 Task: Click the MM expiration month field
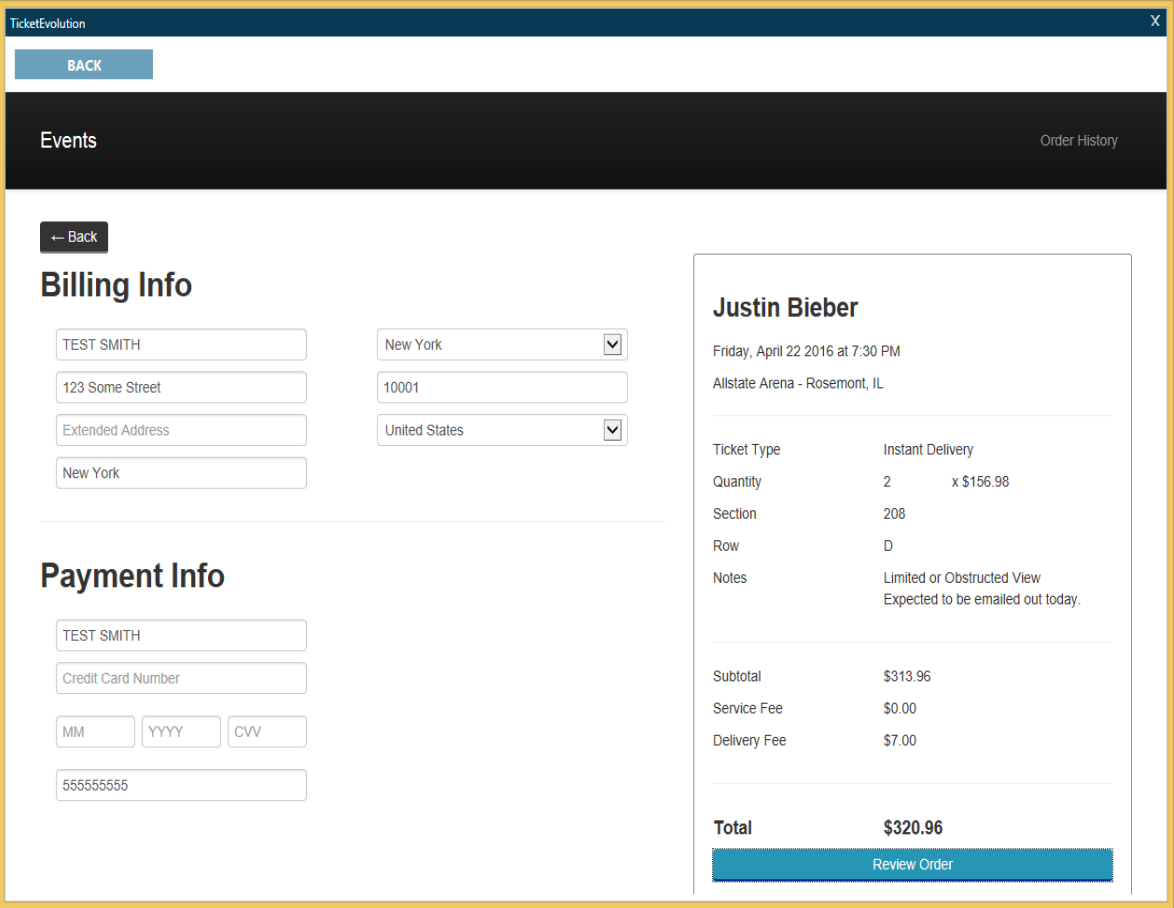click(x=95, y=731)
